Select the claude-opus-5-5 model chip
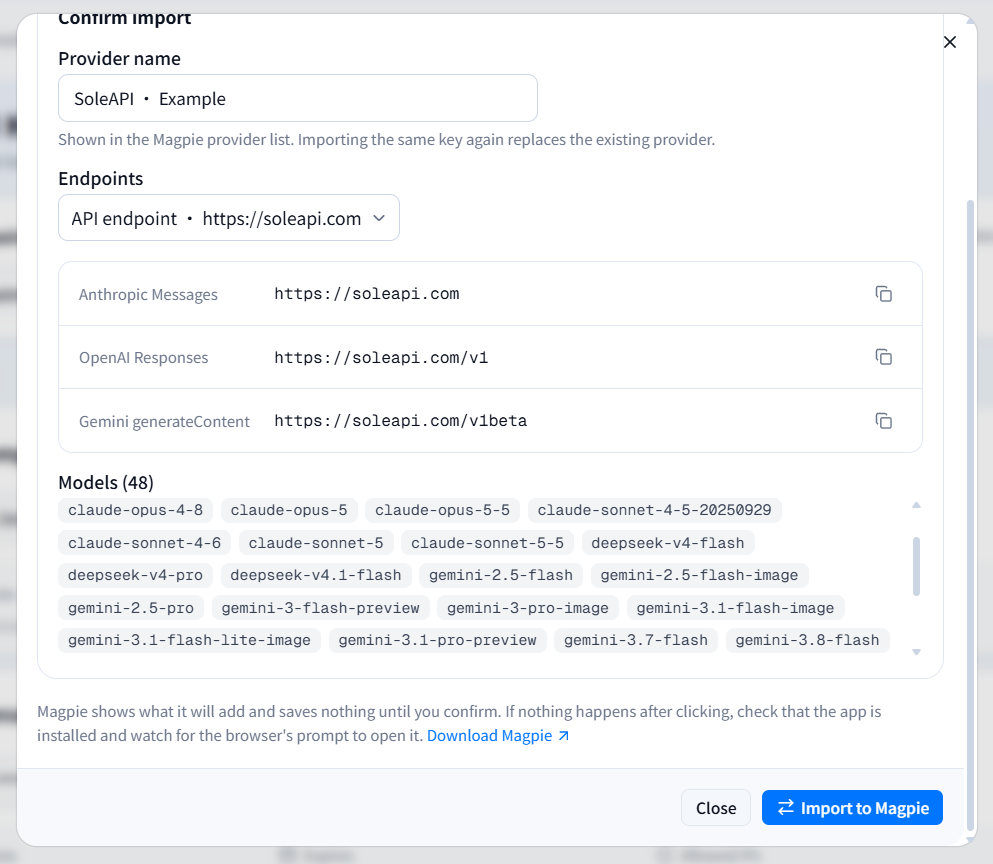This screenshot has width=993, height=864. click(442, 510)
